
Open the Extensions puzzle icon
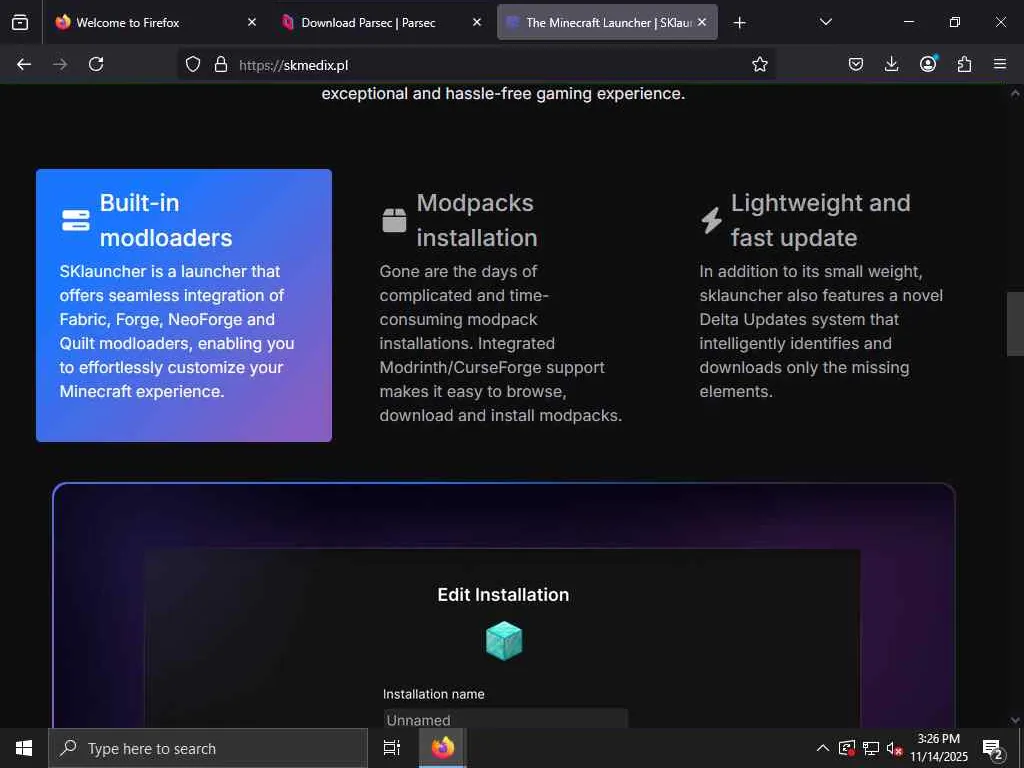(964, 64)
